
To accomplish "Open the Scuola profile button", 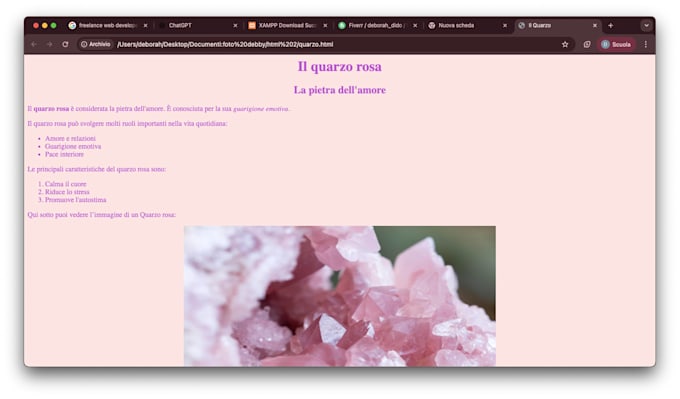I will coord(616,44).
